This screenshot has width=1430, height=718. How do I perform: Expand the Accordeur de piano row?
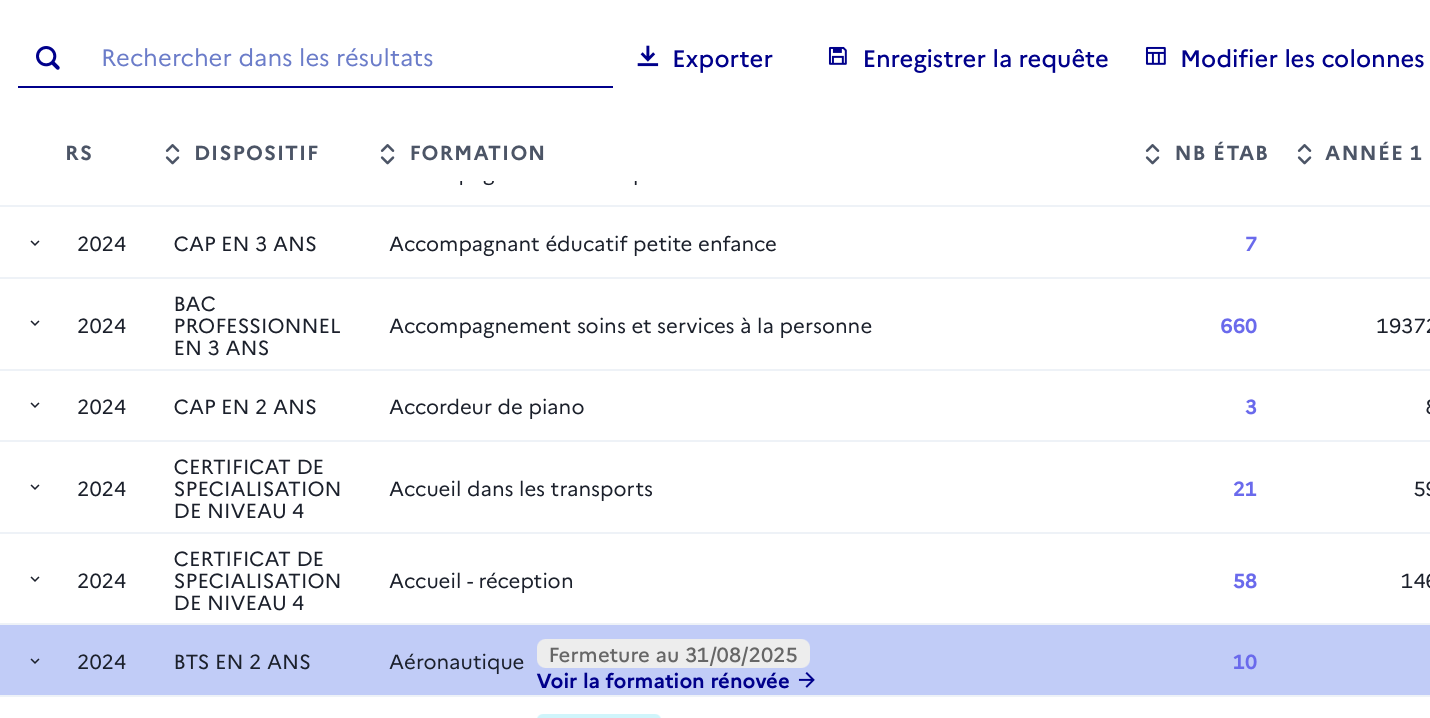(35, 406)
